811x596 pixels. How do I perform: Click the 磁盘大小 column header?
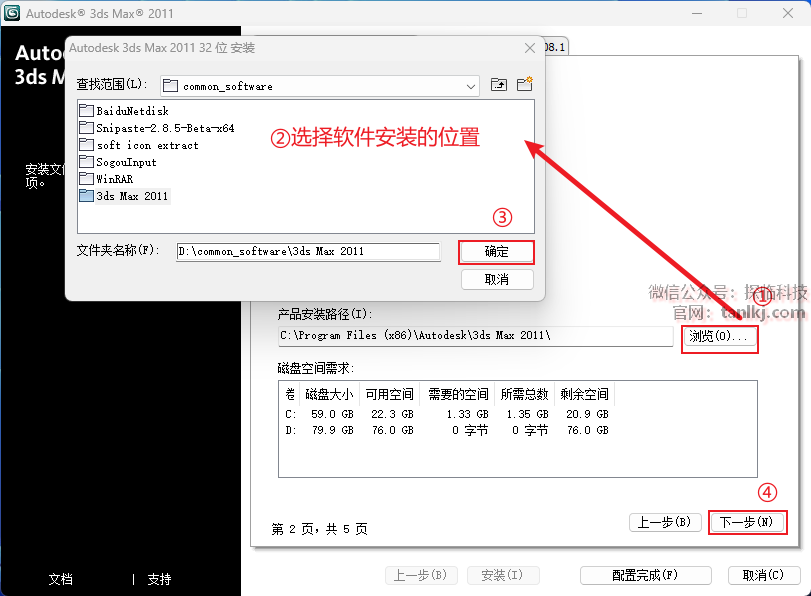pyautogui.click(x=329, y=394)
